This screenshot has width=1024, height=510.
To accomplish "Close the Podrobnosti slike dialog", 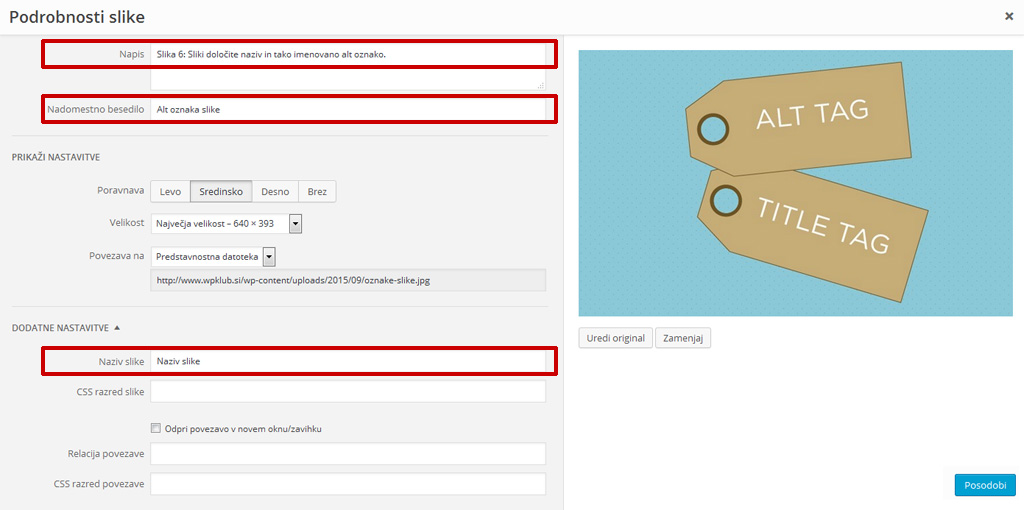I will pyautogui.click(x=1009, y=17).
